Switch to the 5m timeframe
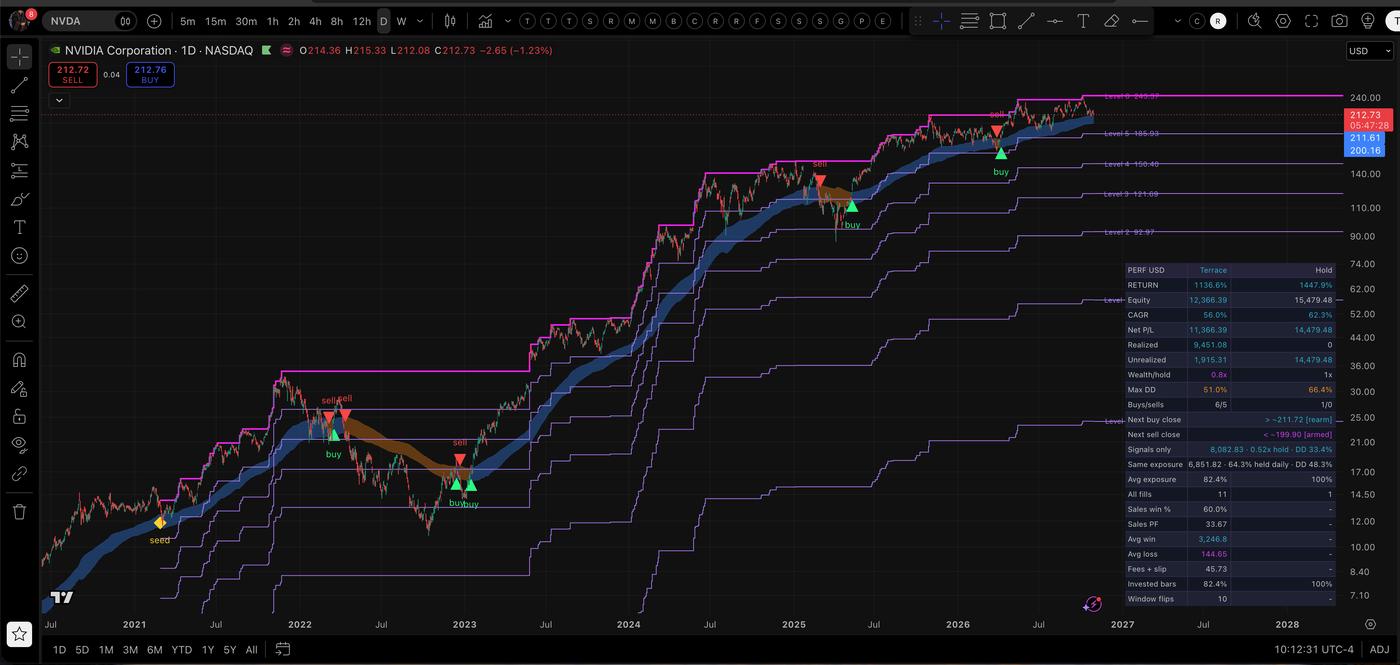1400x665 pixels. (188, 21)
